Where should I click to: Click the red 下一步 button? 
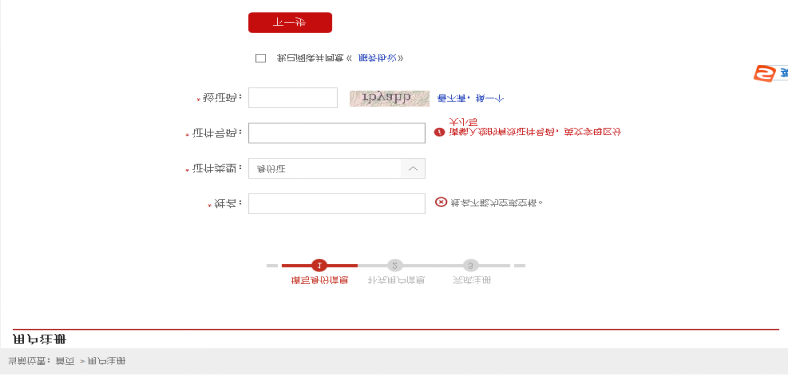tap(290, 23)
